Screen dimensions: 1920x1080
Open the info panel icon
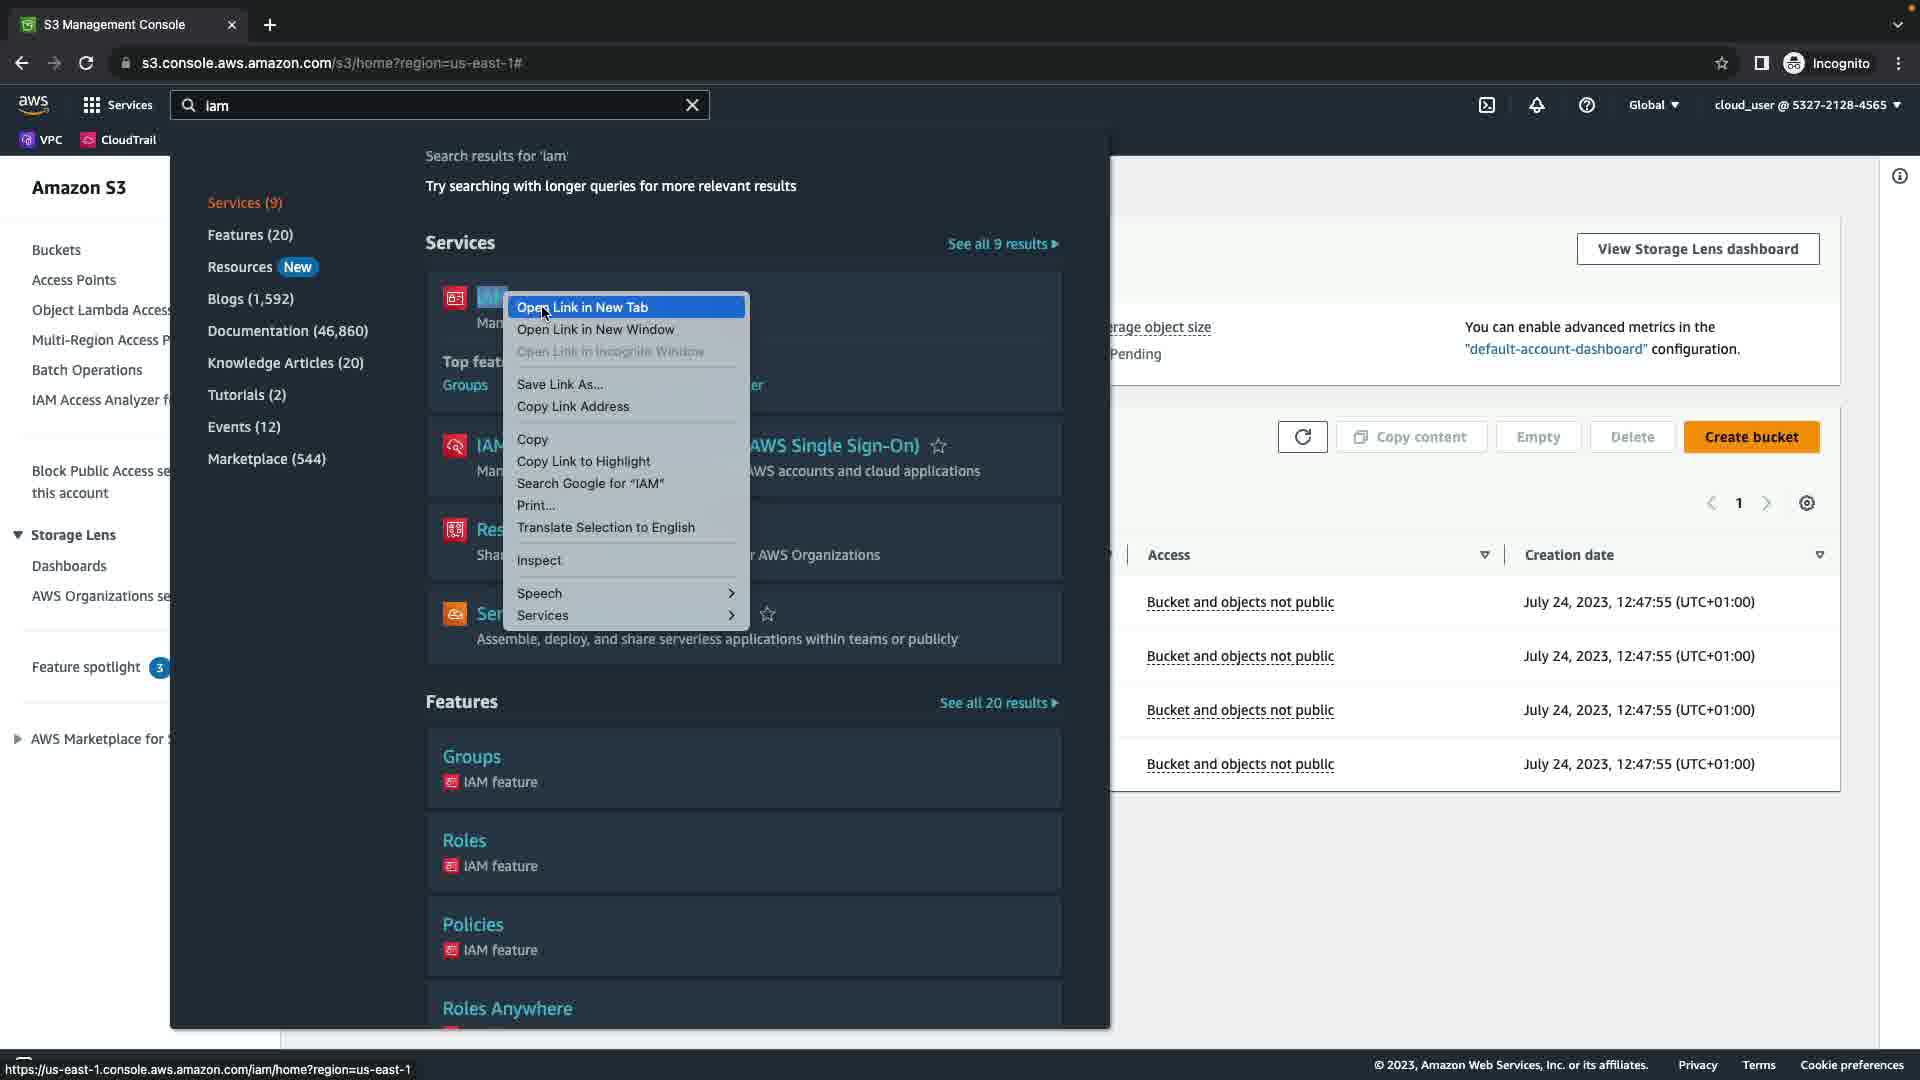tap(1899, 177)
